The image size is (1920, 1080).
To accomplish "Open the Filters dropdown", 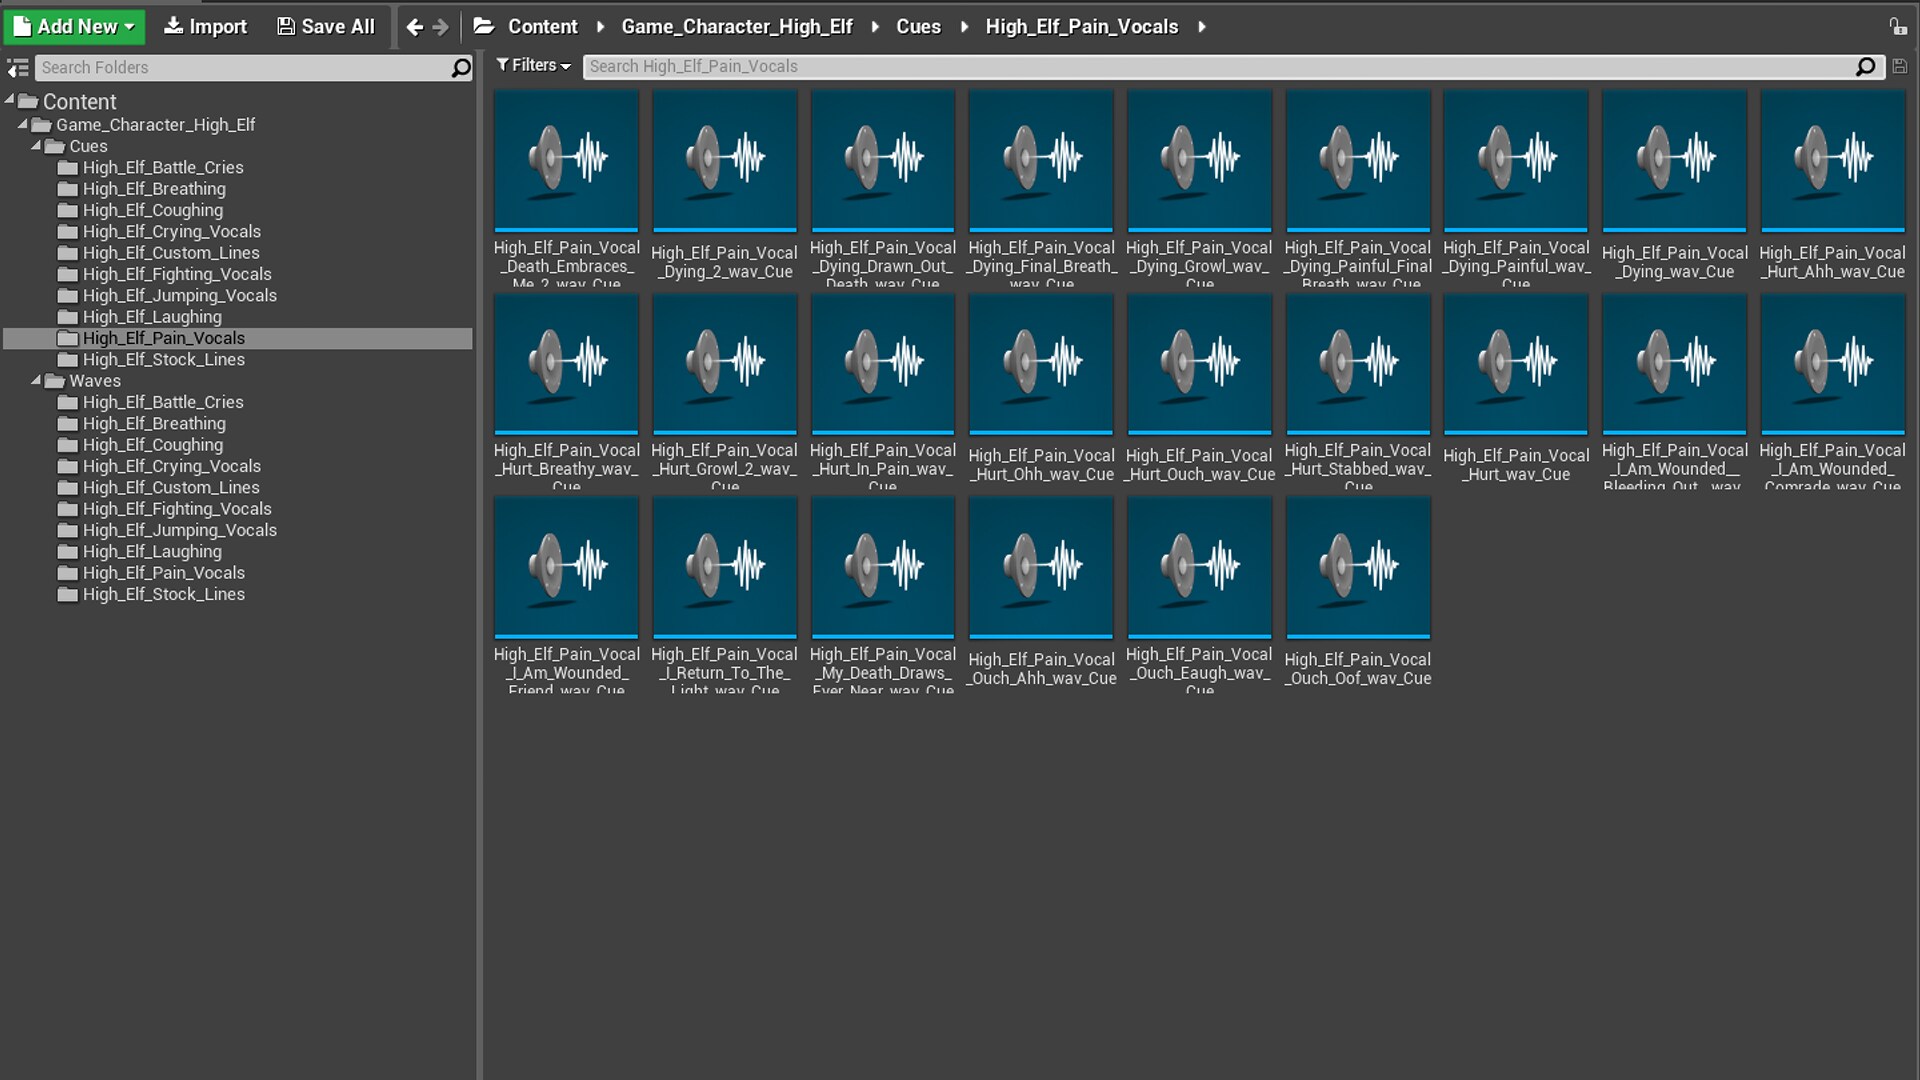I will 534,66.
